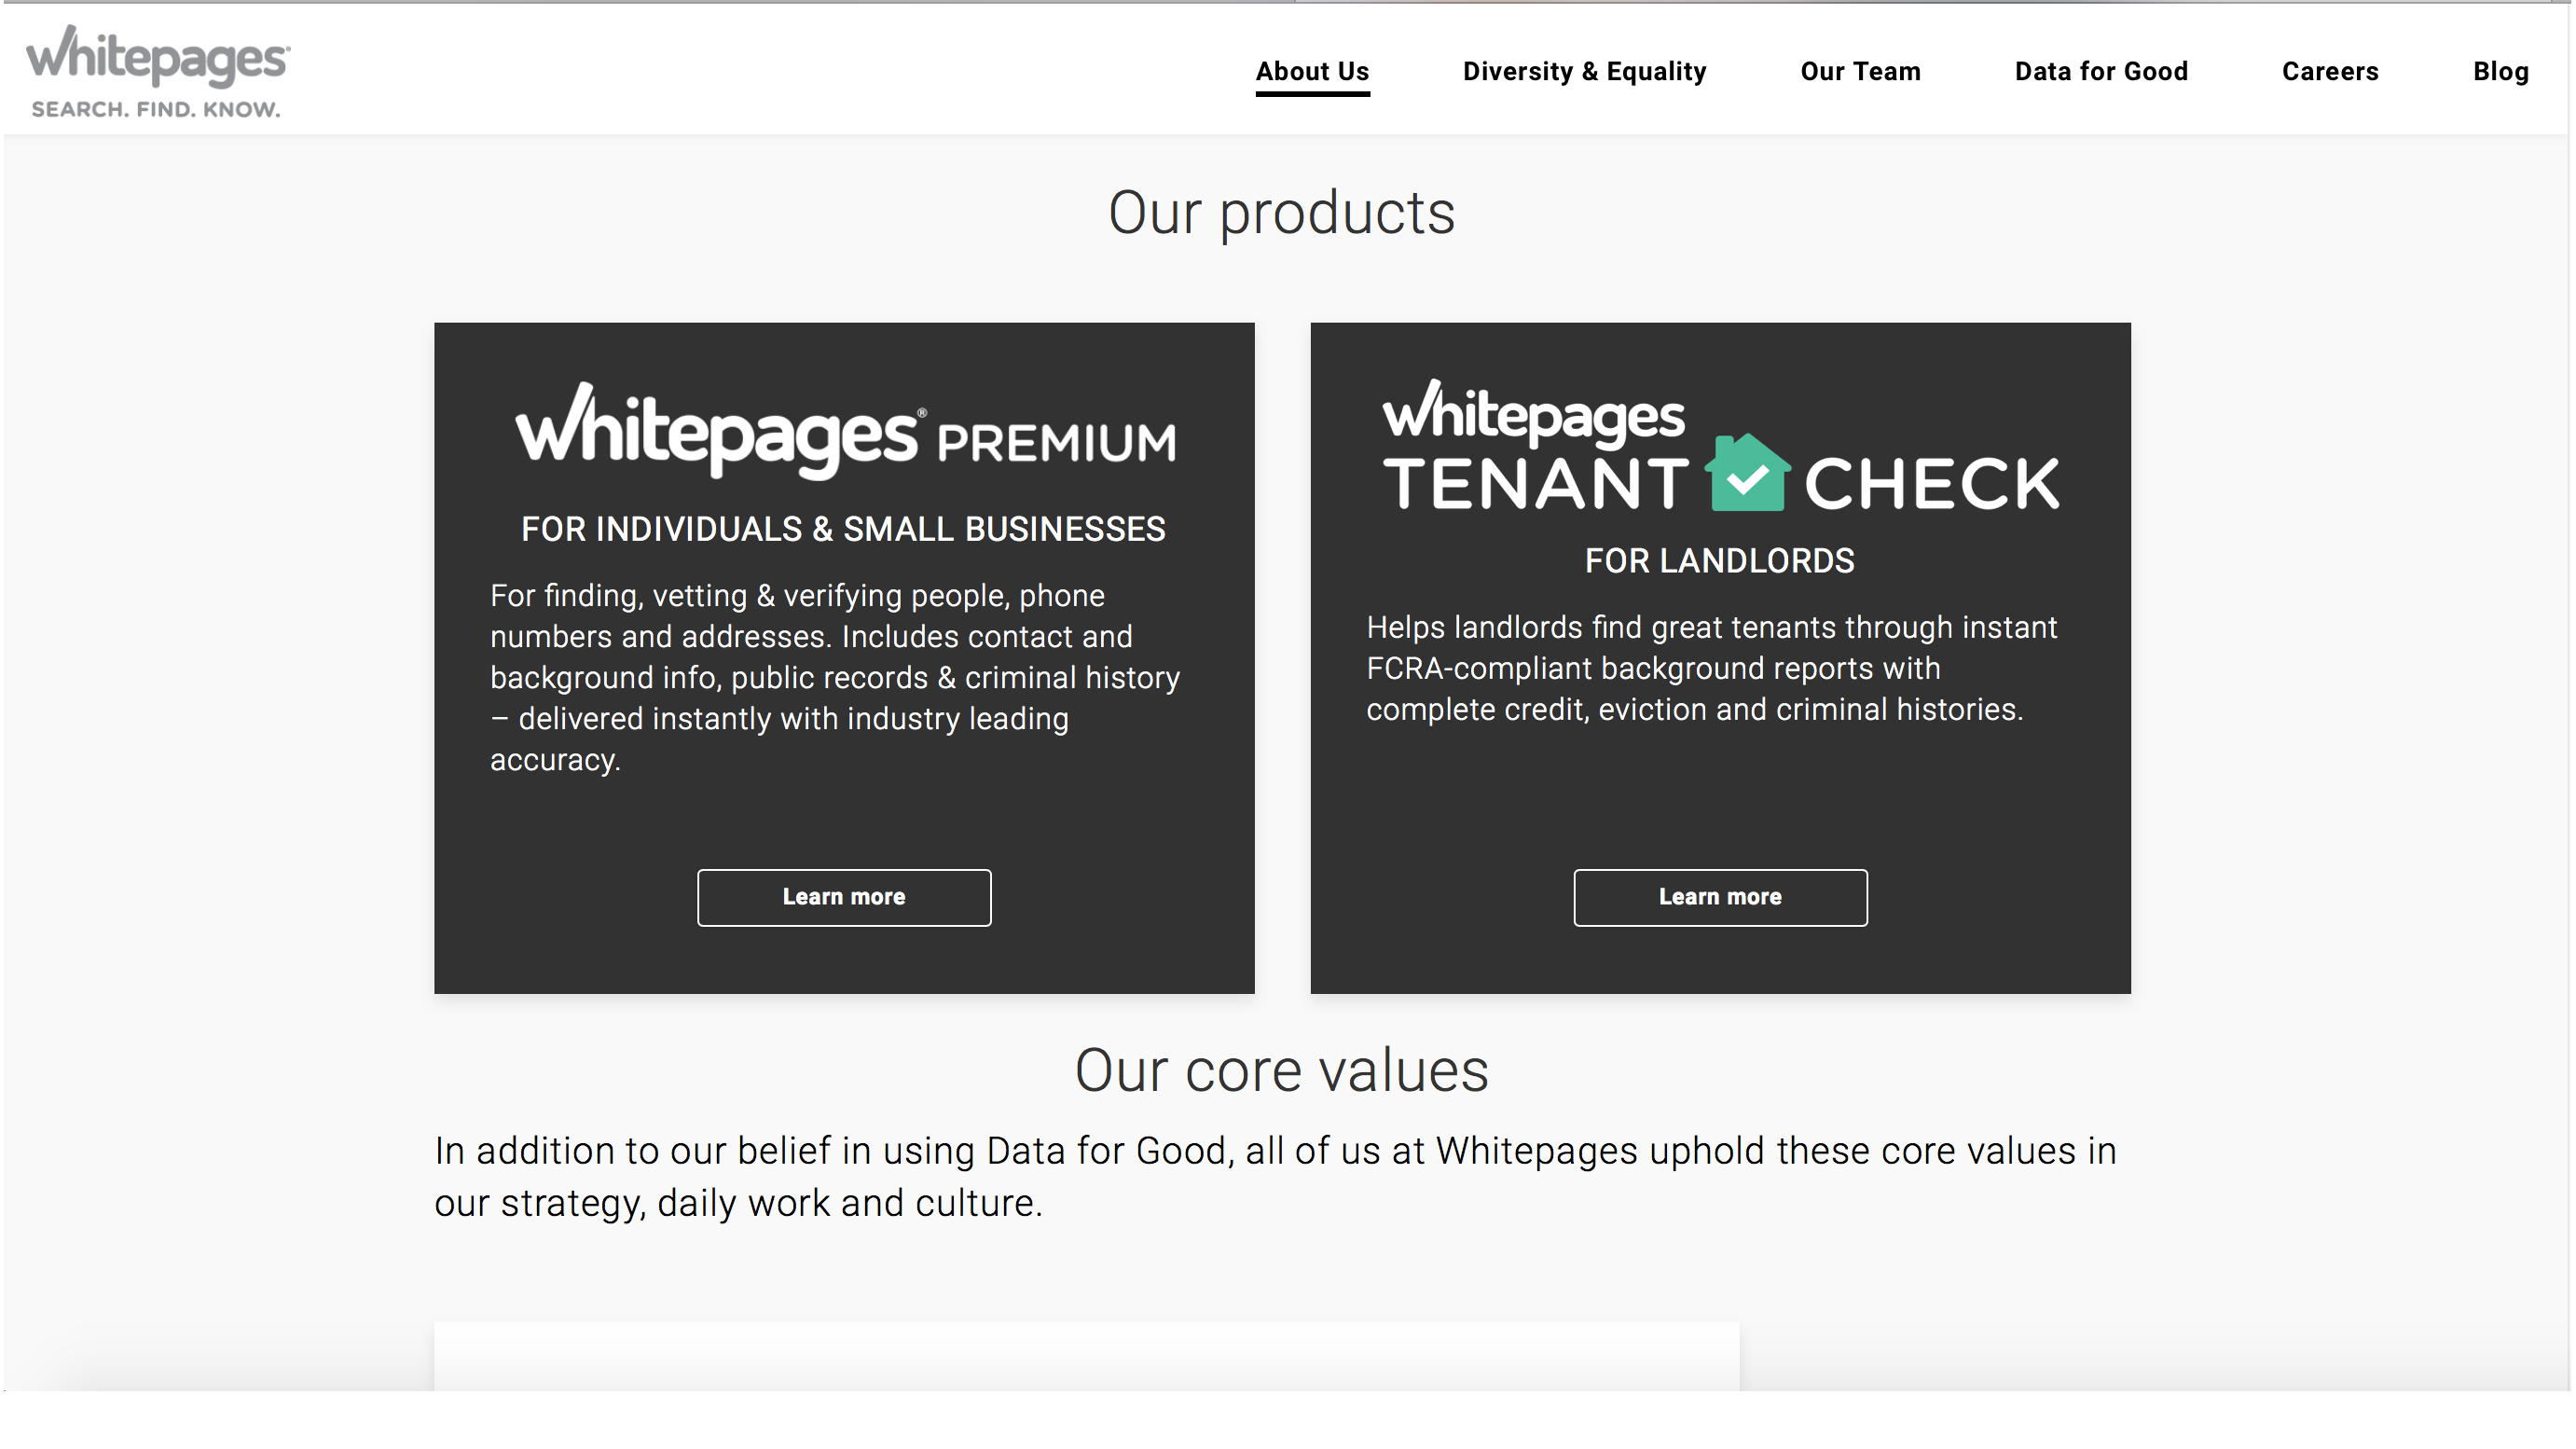2576x1449 pixels.
Task: Click description 'Helps landlords find great tenants'
Action: 1712,668
